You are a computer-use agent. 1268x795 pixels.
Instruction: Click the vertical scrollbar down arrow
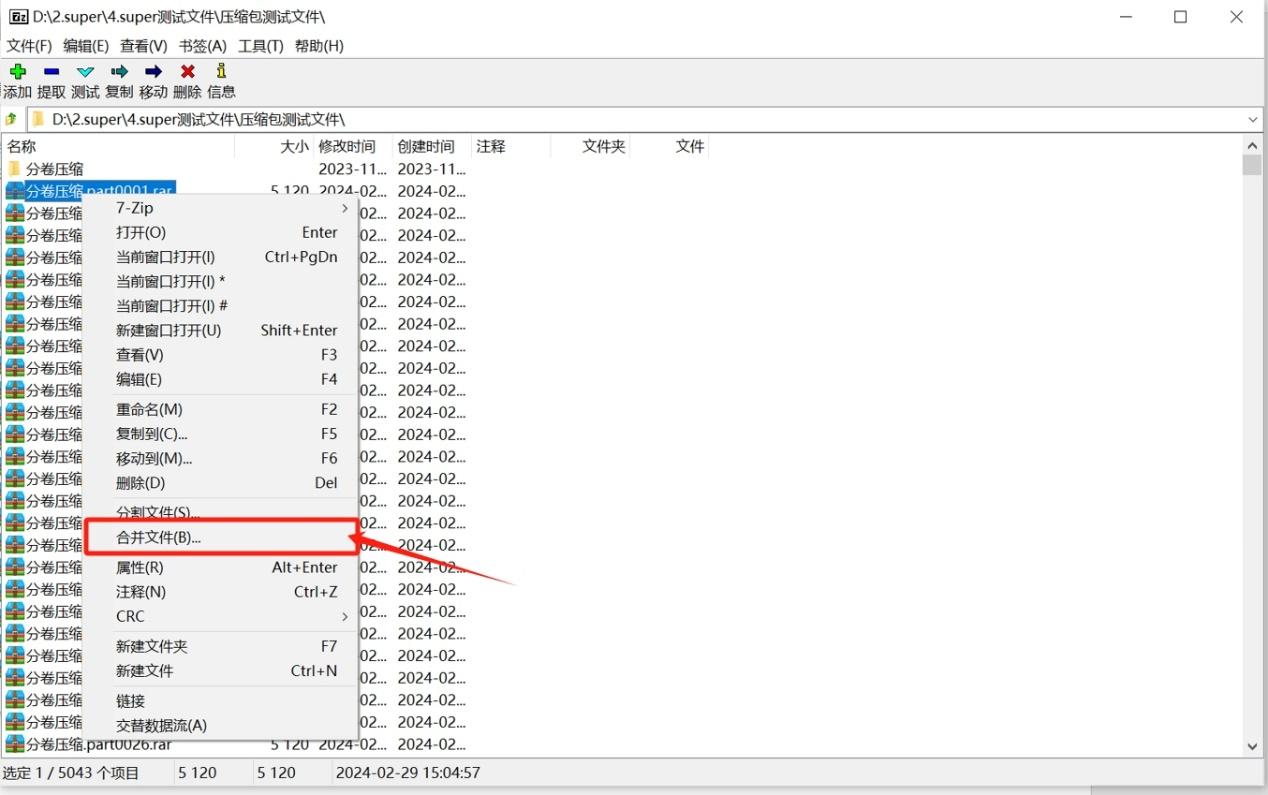click(1252, 746)
